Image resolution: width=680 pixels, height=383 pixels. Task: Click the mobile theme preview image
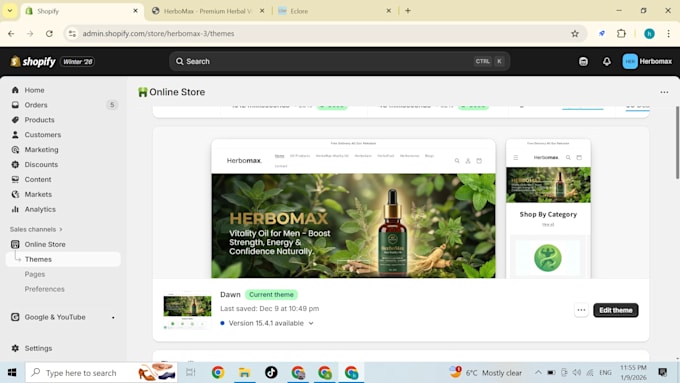pos(548,209)
